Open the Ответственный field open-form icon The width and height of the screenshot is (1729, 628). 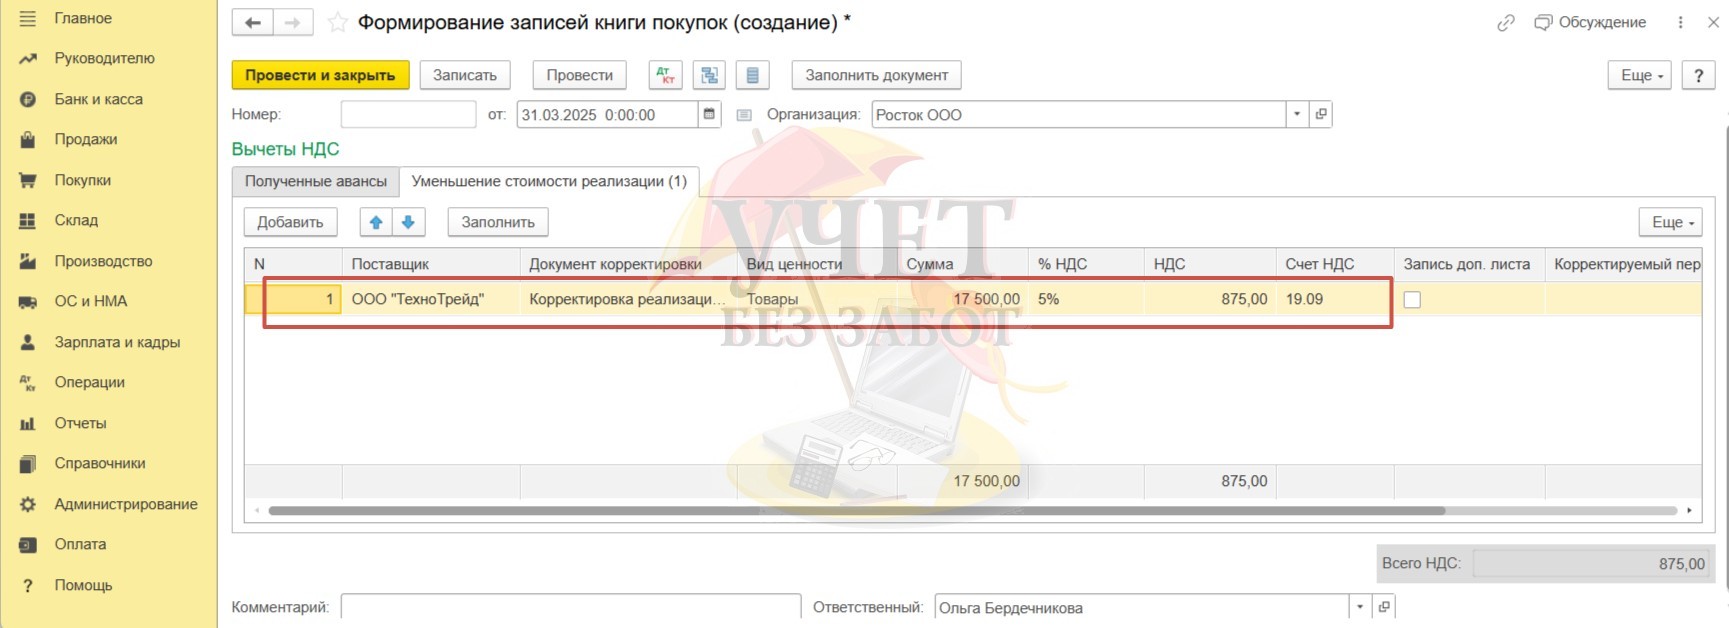pos(1384,606)
